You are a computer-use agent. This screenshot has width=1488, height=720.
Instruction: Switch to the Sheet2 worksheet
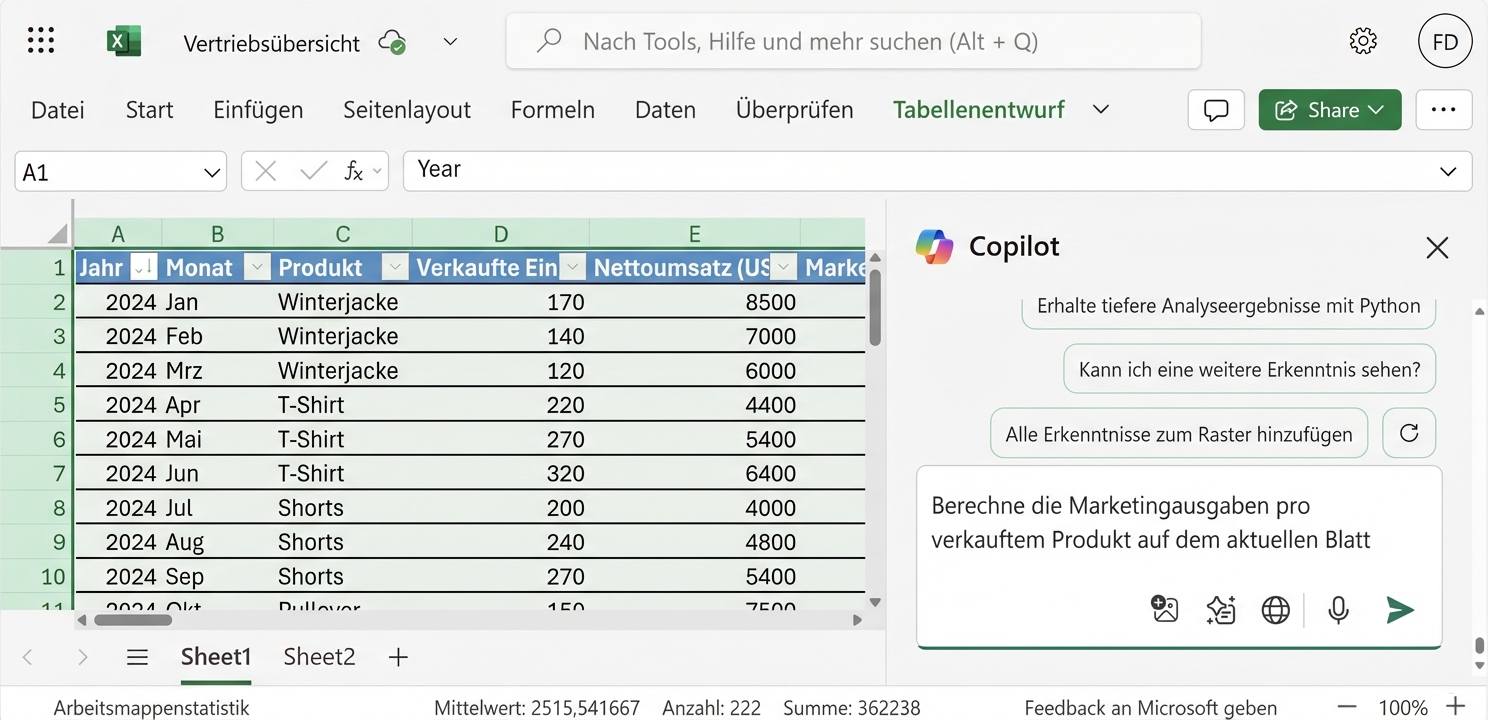(318, 656)
